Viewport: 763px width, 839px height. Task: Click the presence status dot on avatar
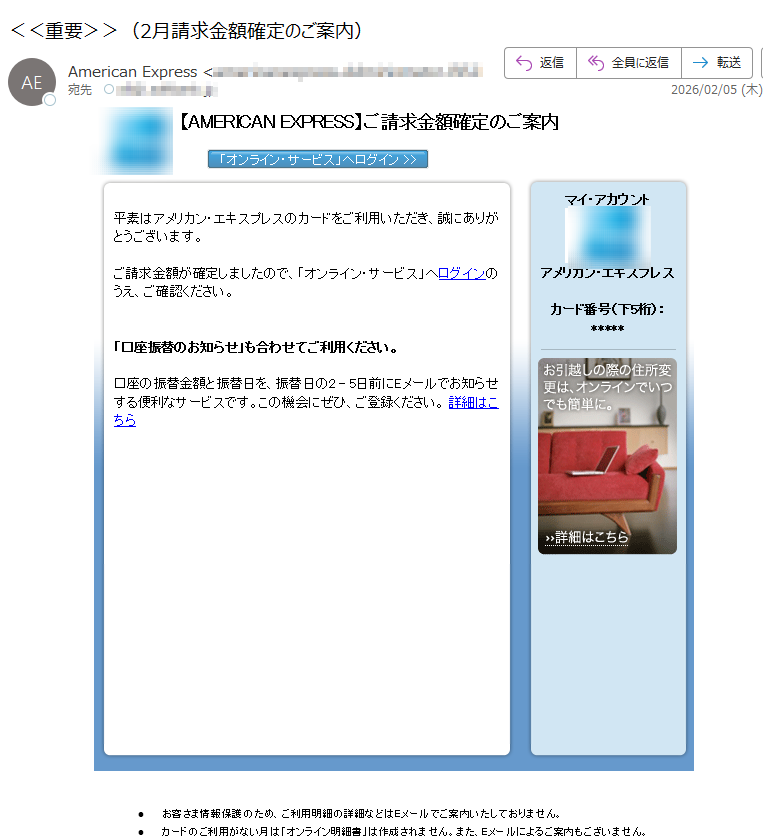(50, 100)
